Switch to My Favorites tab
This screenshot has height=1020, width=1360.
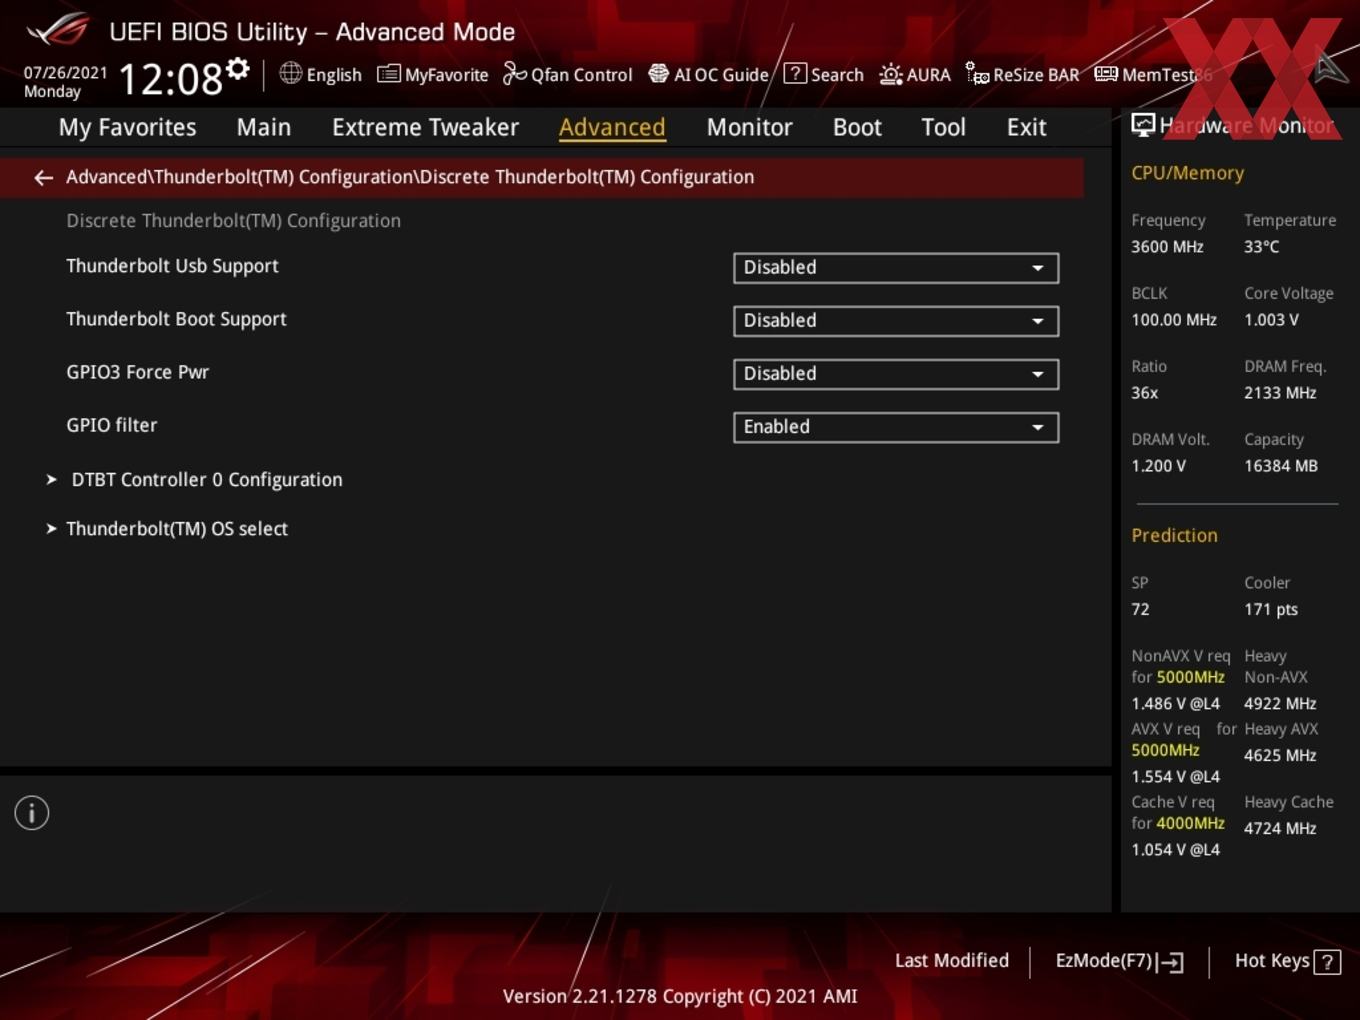tap(127, 128)
